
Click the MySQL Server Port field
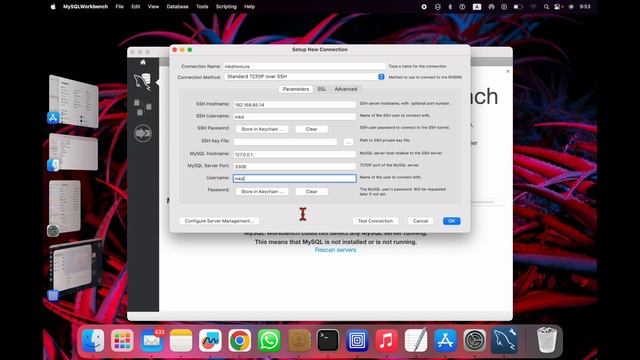(x=295, y=167)
